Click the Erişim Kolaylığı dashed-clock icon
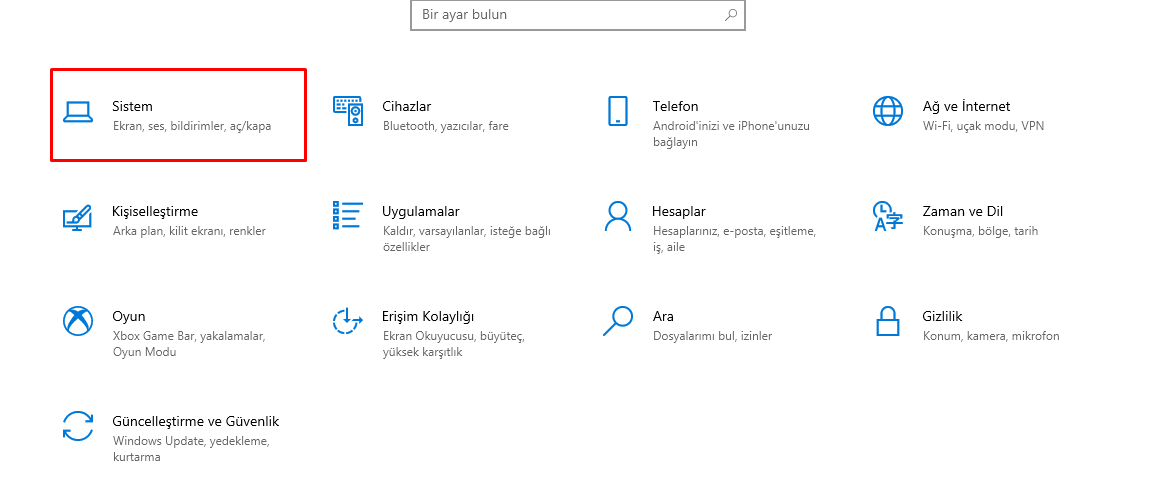This screenshot has width=1154, height=490. pyautogui.click(x=347, y=322)
